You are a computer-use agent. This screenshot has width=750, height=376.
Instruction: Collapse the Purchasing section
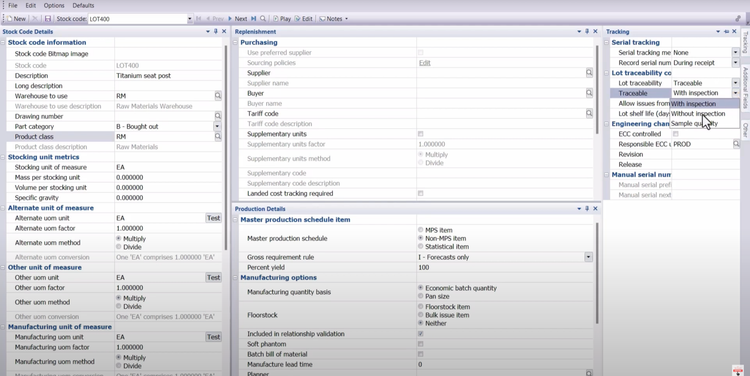[235, 43]
